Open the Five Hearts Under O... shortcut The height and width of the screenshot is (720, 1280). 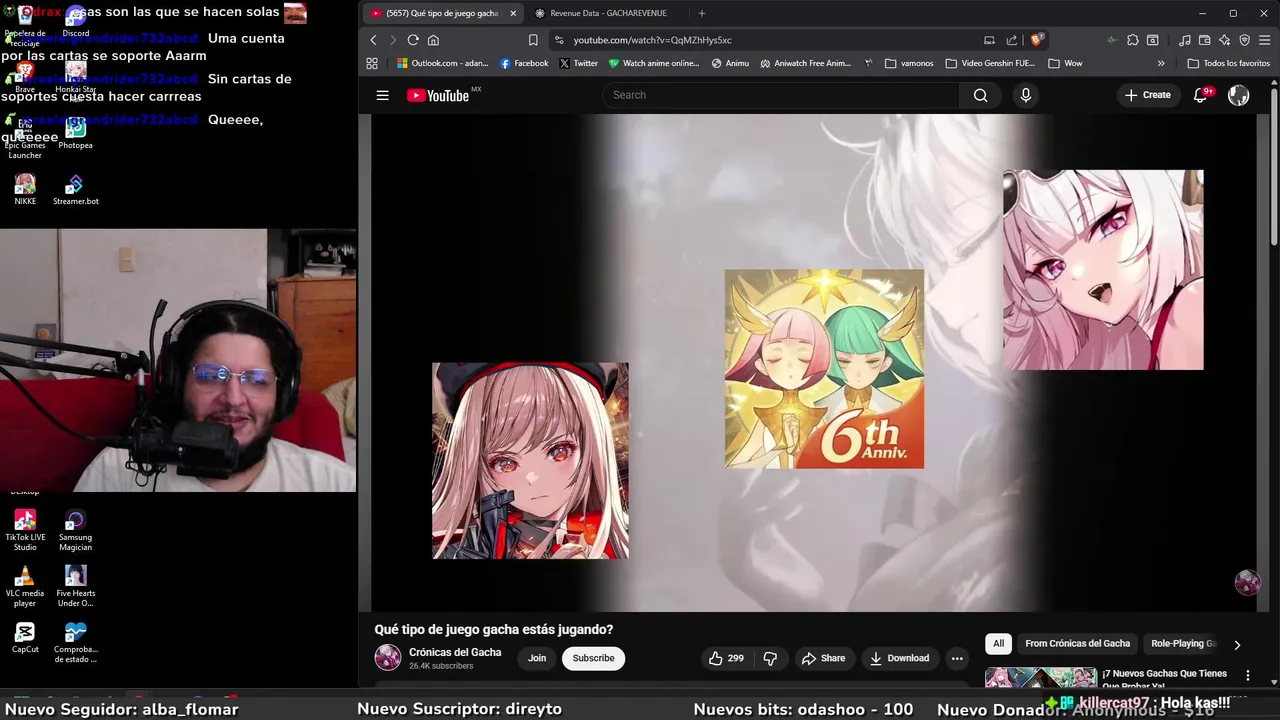75,586
